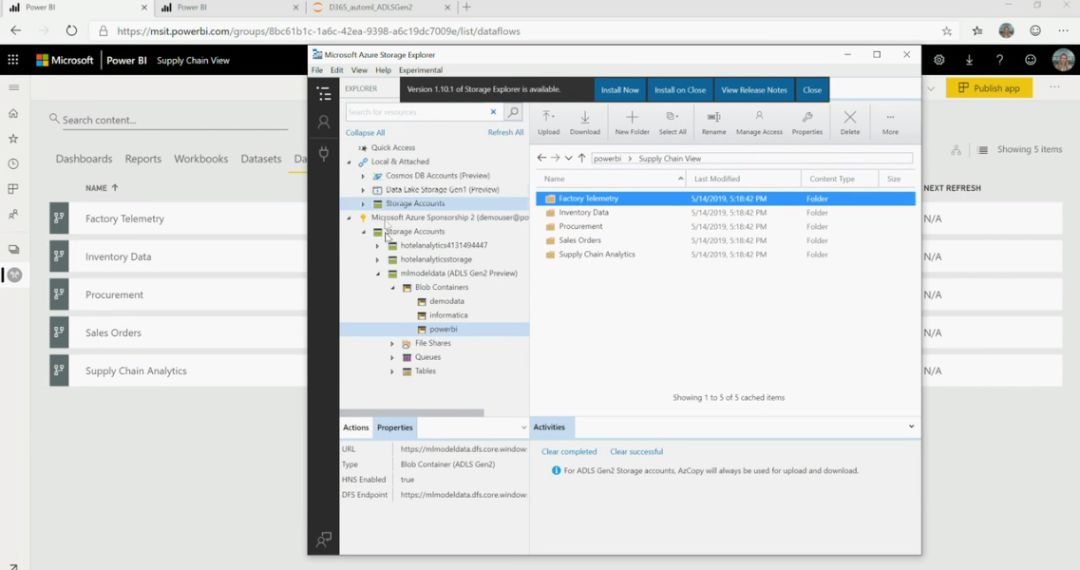Expand the Queues node
The width and height of the screenshot is (1080, 570).
392,357
